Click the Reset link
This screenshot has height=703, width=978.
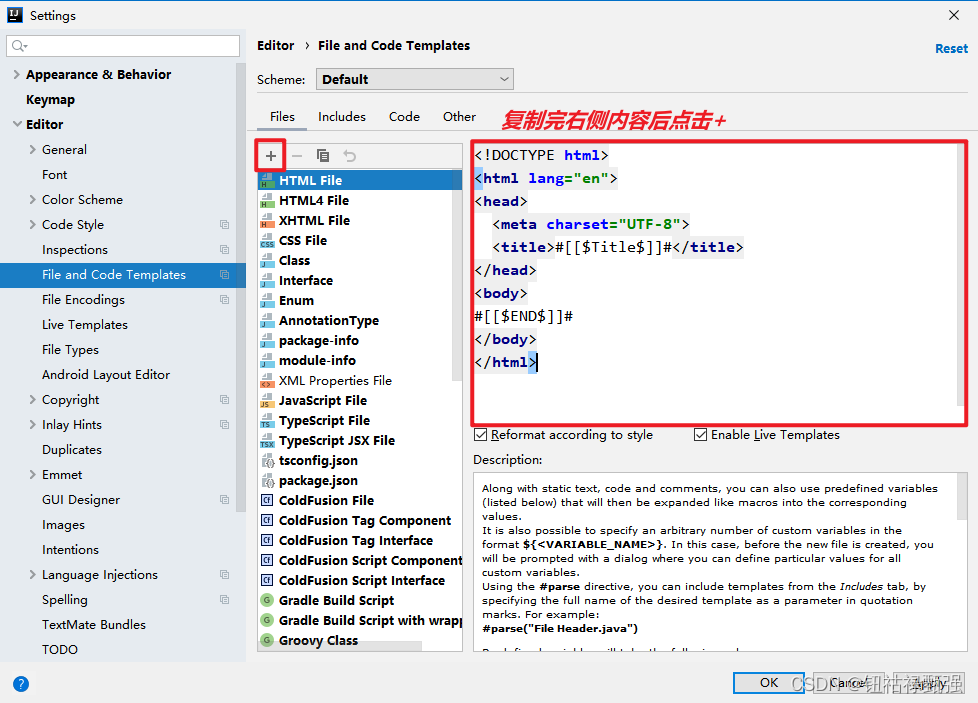coord(951,48)
